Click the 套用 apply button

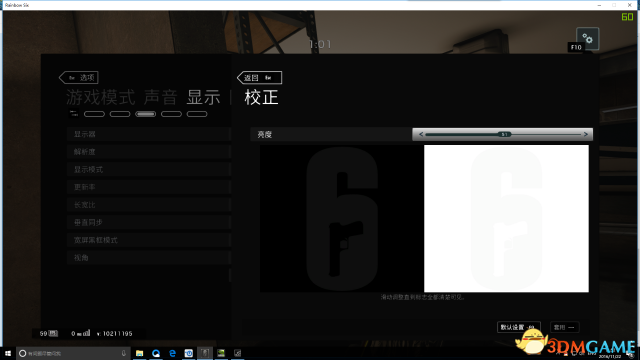(x=564, y=327)
